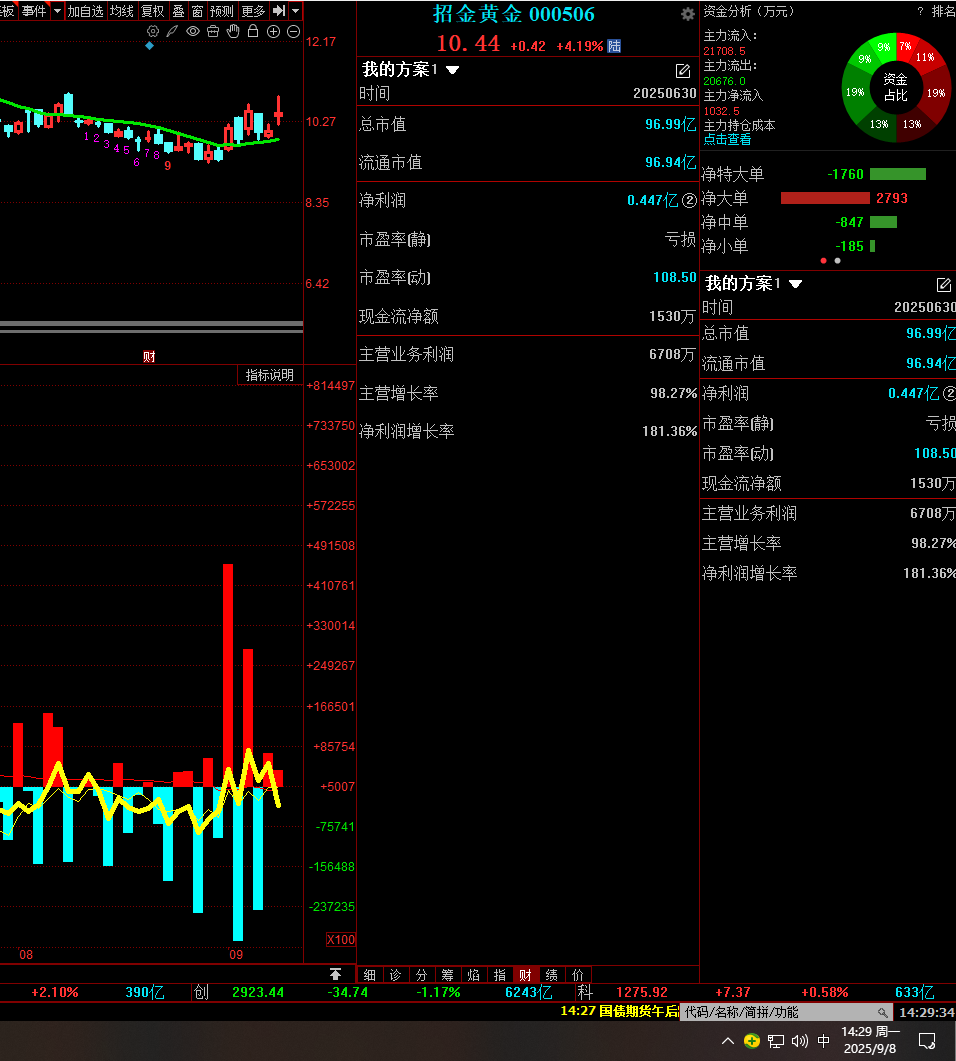Screen dimensions: 956x1061
Task: Switch to 焰 tab
Action: pos(474,975)
